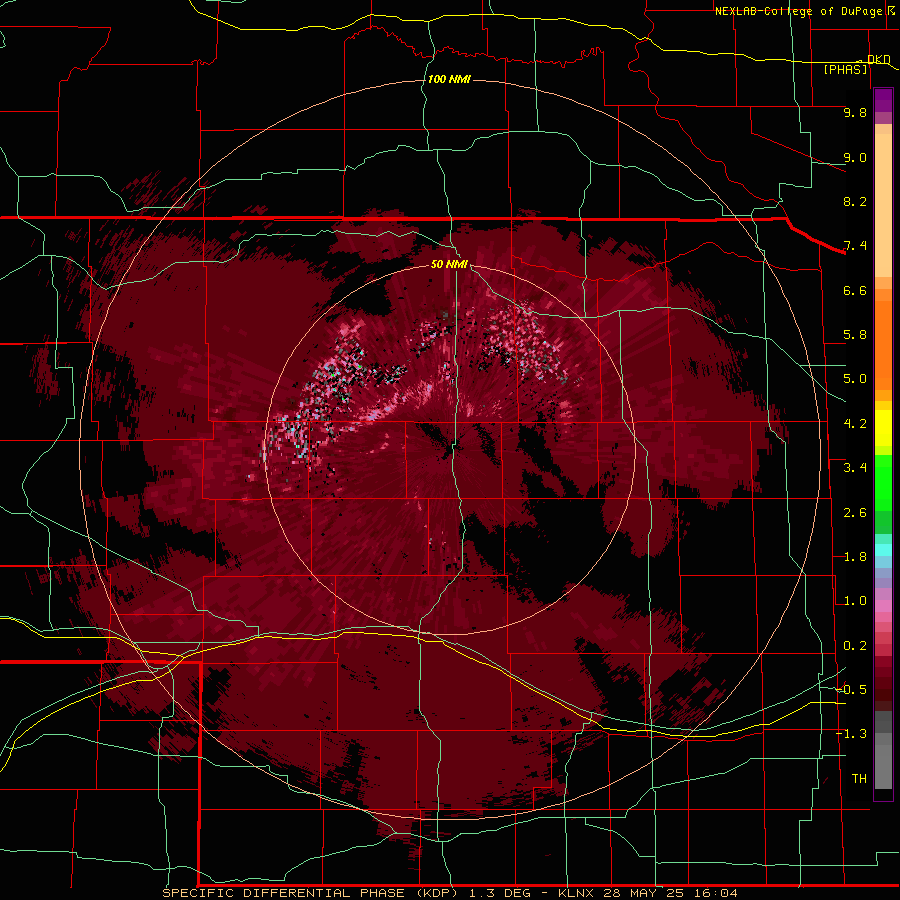The width and height of the screenshot is (900, 900).
Task: Click the 9.8 value on color scale
Action: pyautogui.click(x=855, y=112)
